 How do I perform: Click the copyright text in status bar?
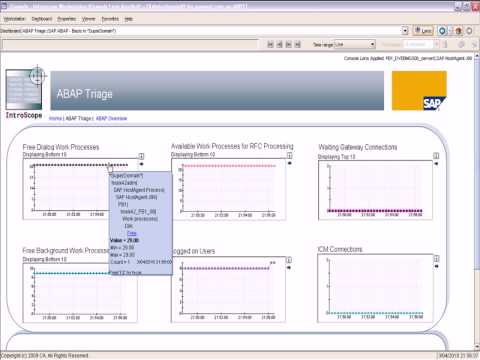coord(45,356)
